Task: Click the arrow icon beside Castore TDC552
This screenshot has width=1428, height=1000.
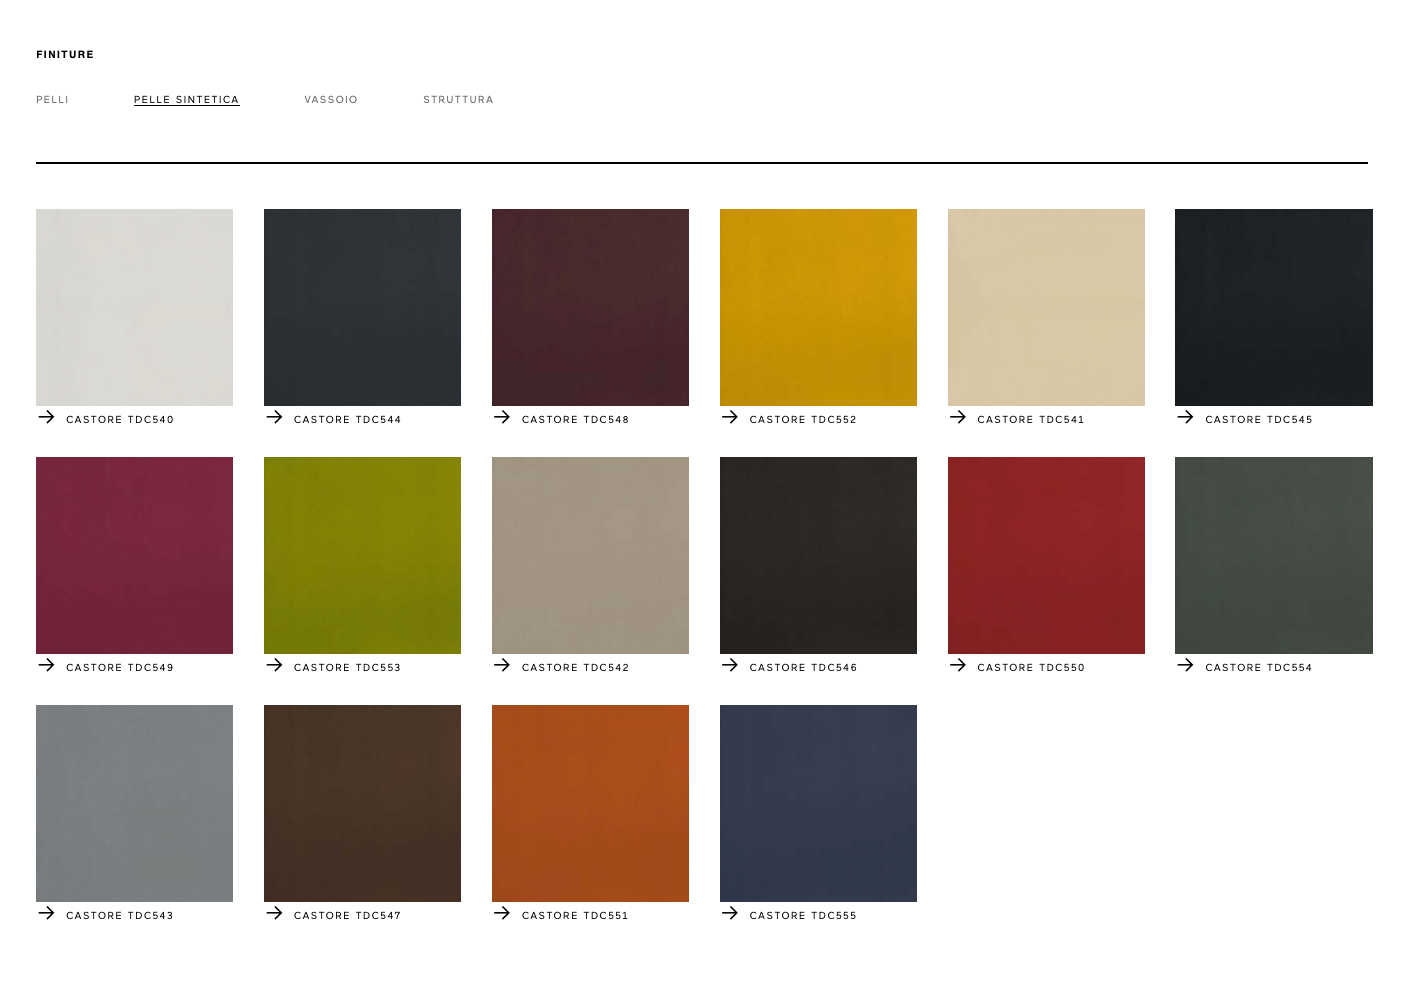Action: [730, 417]
